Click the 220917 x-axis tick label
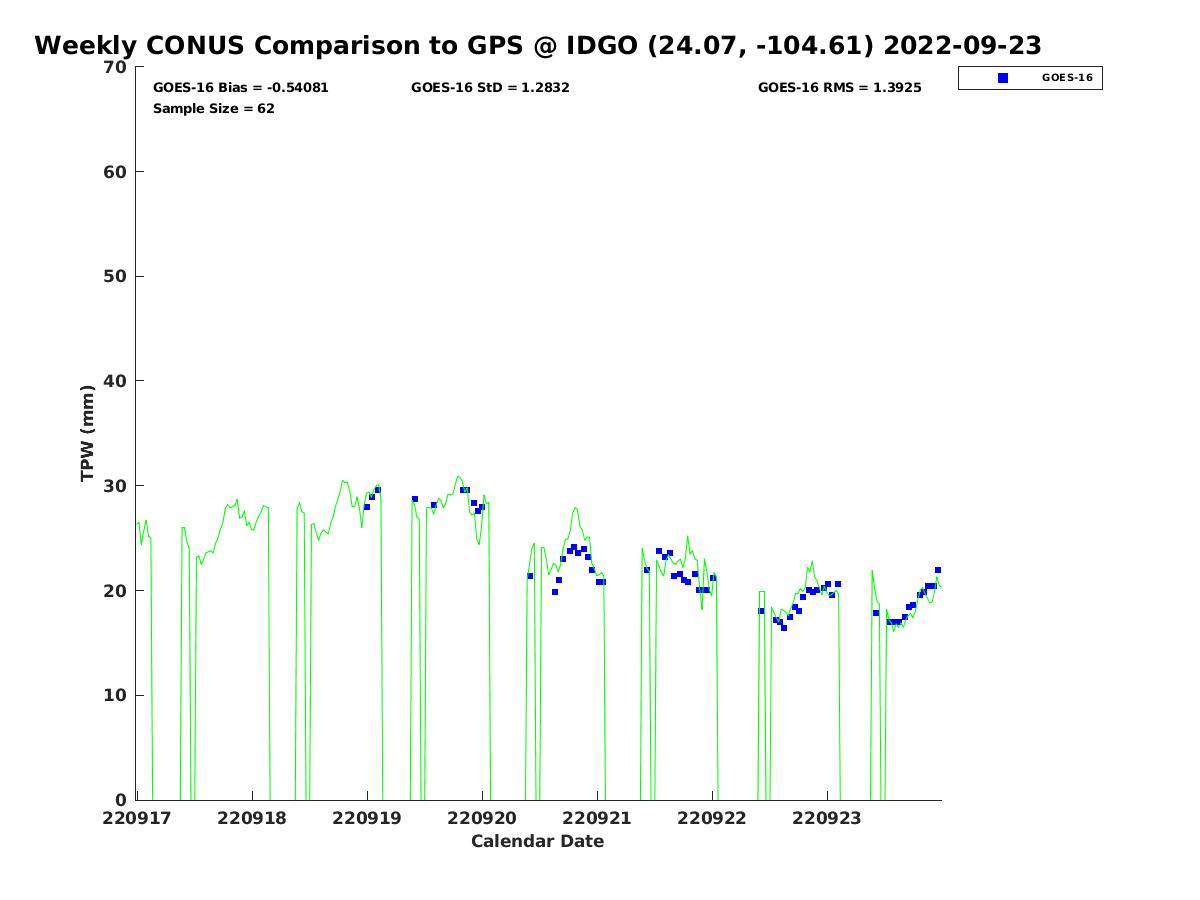 click(x=136, y=818)
